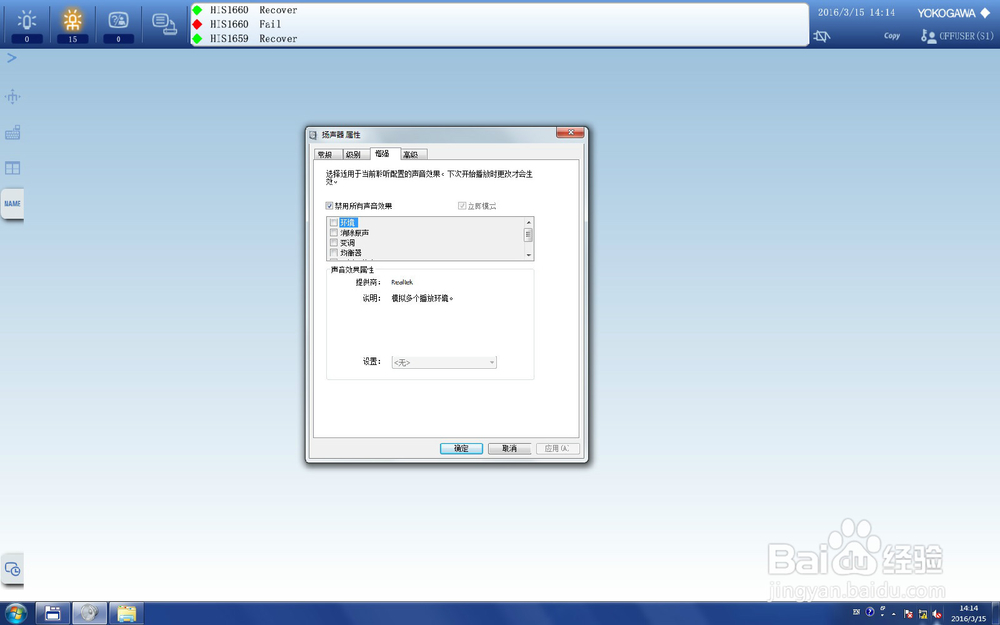This screenshot has height=625, width=1000.
Task: Check the 变调 effect checkbox
Action: (334, 243)
